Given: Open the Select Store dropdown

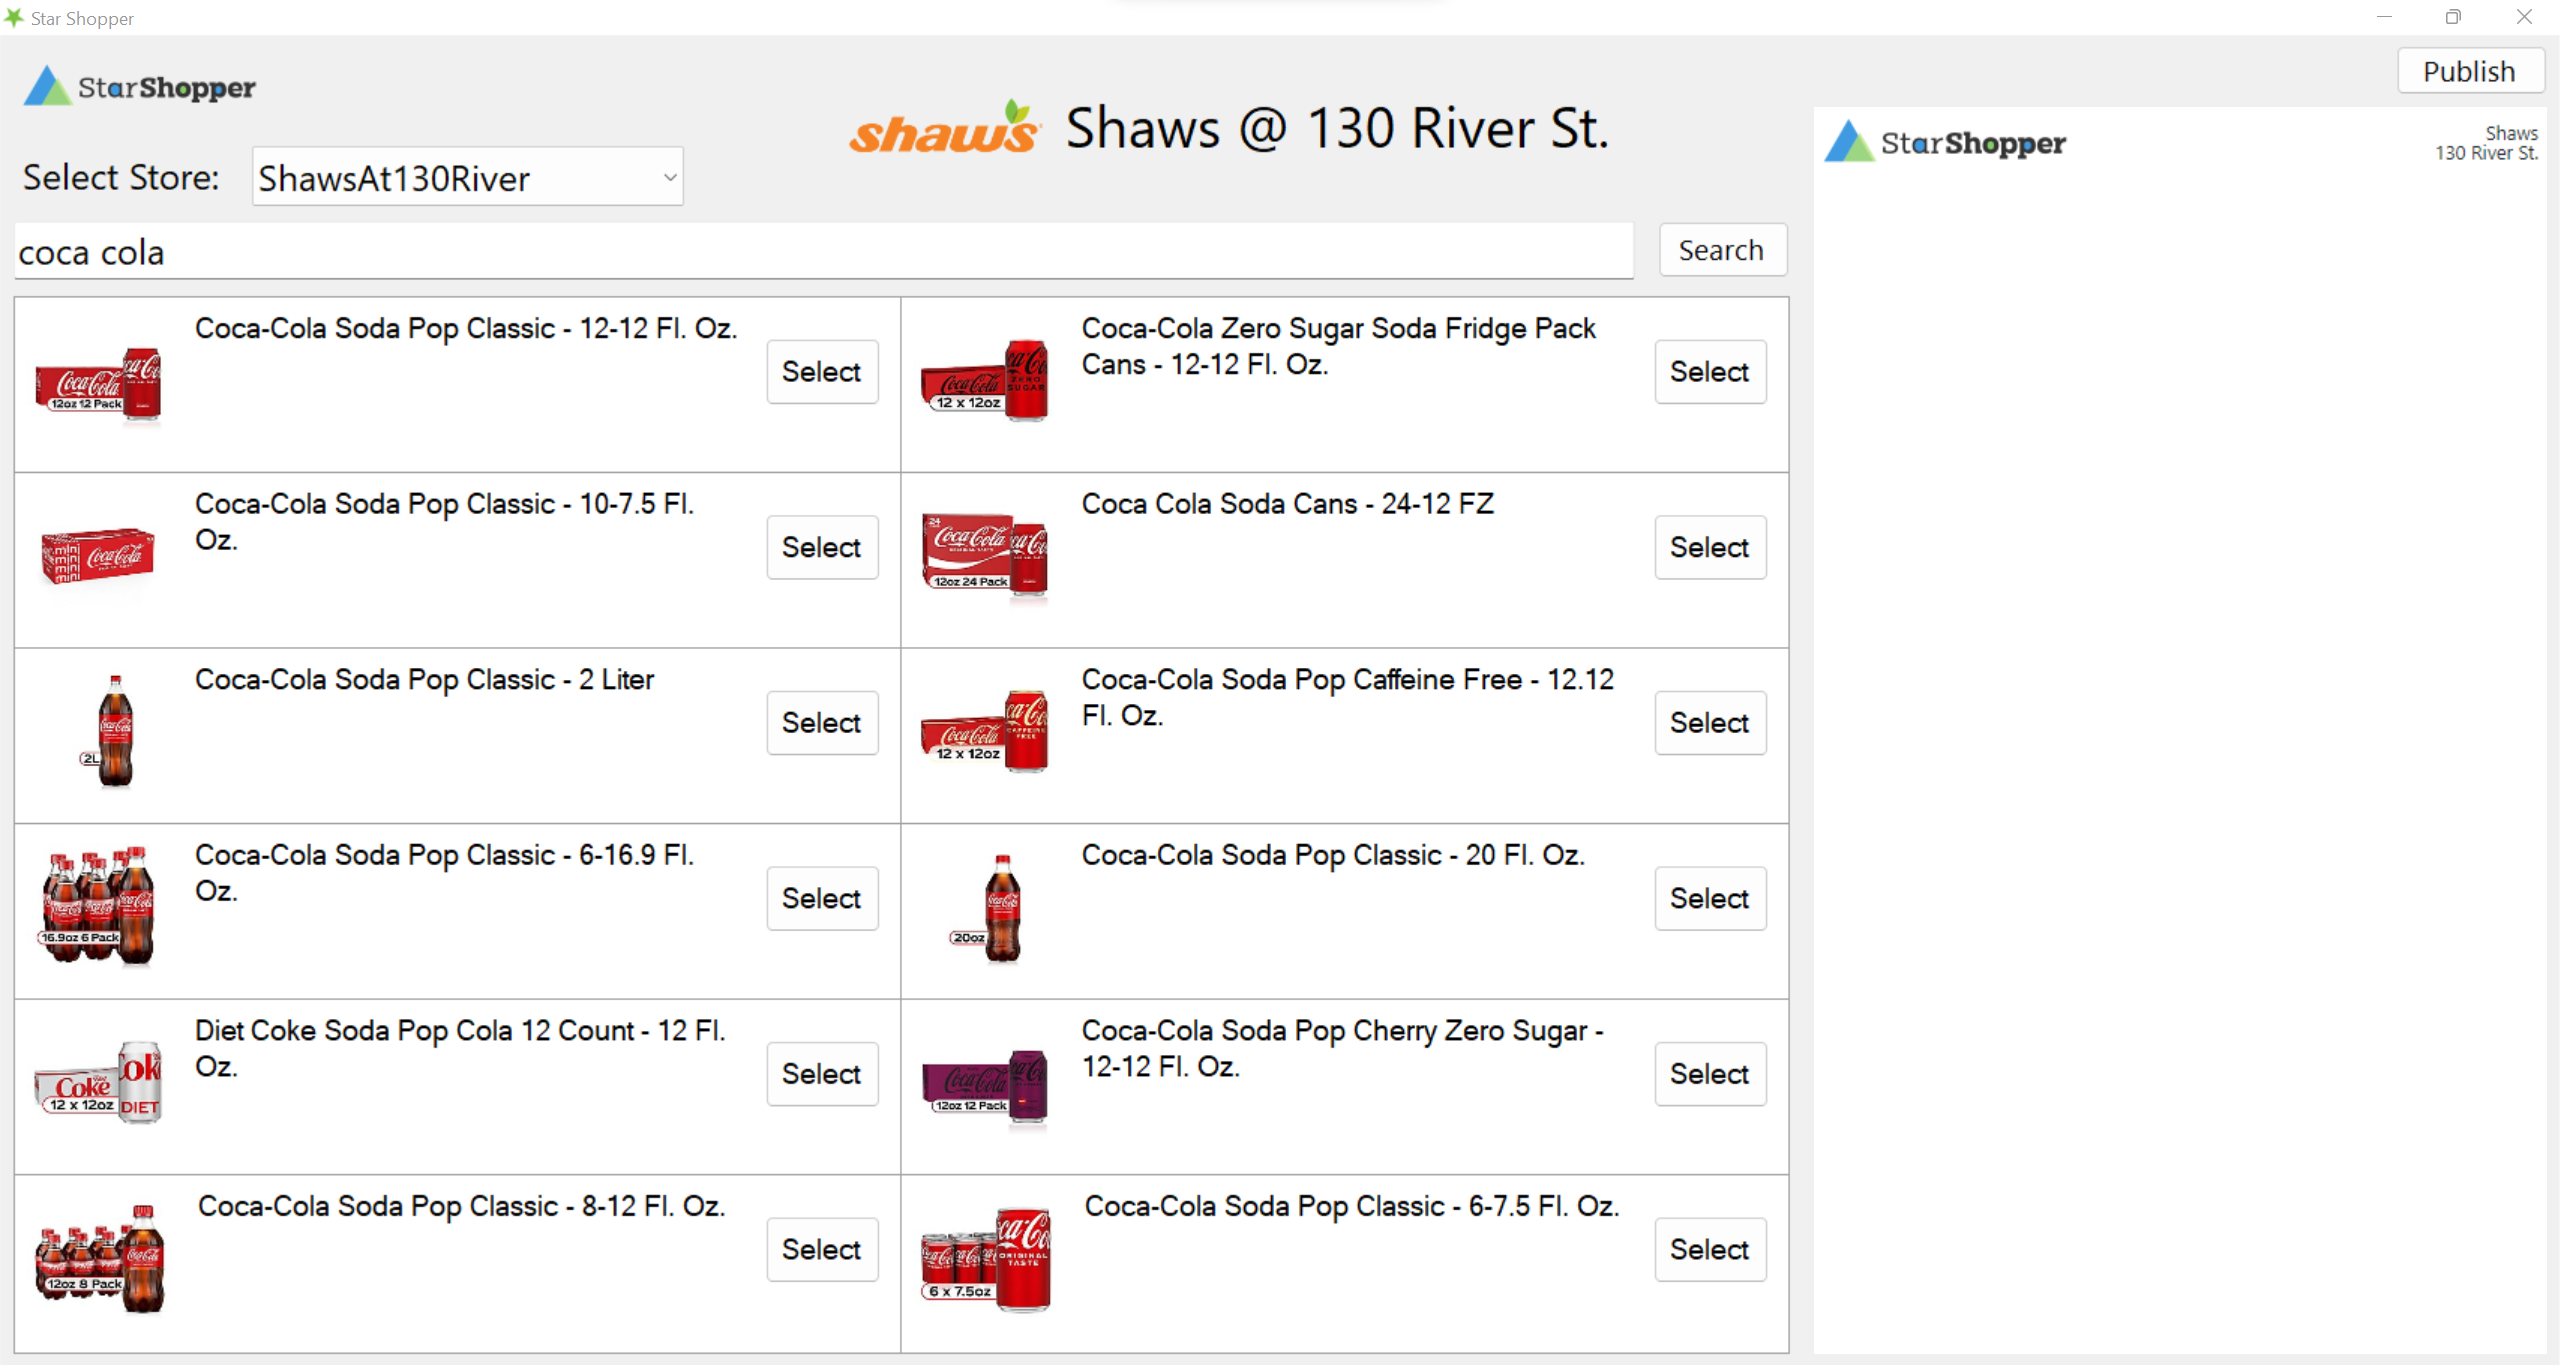Looking at the screenshot, I should point(467,177).
